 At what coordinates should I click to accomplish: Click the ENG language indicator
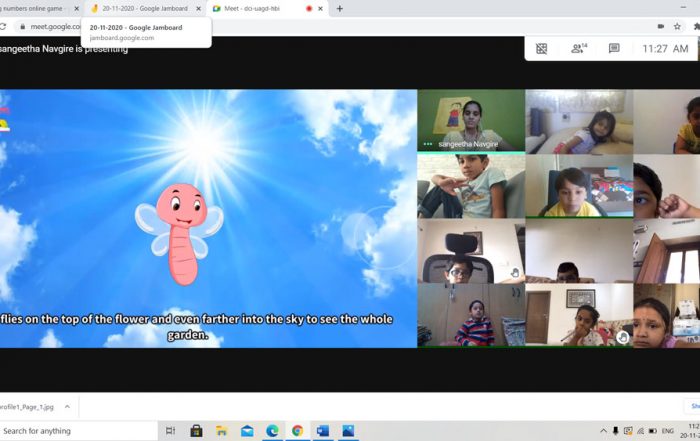(x=668, y=431)
